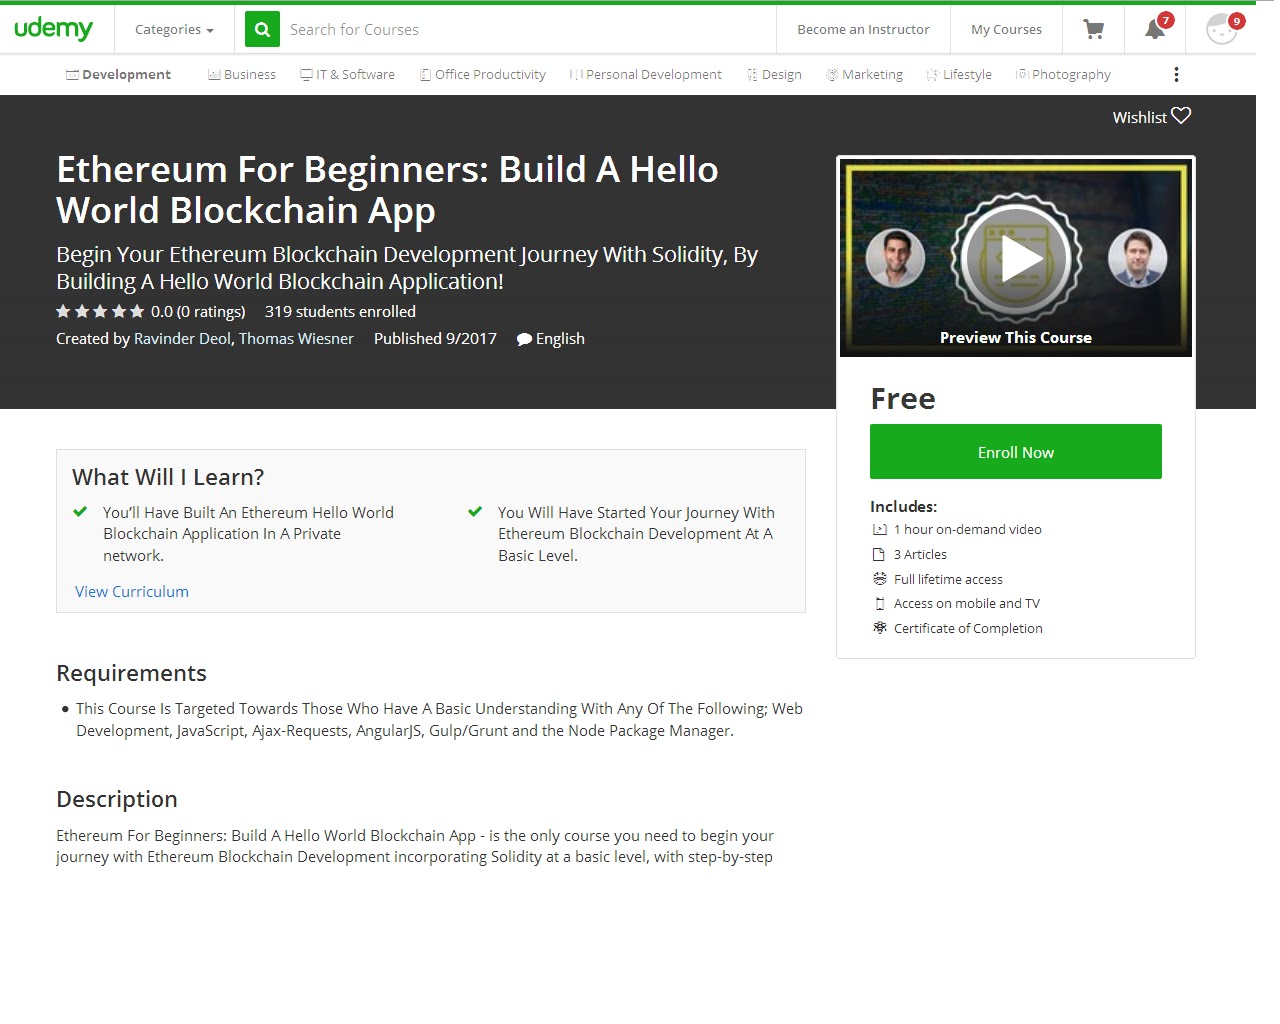Screen dimensions: 1280x1024
Task: Click 'Published 9/2017' text
Action: tap(435, 339)
